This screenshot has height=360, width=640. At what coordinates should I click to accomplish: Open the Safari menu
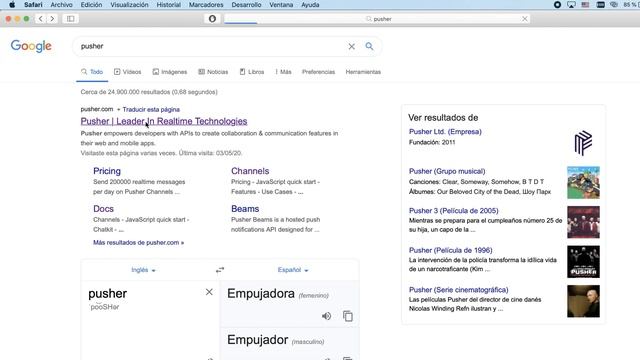(33, 5)
